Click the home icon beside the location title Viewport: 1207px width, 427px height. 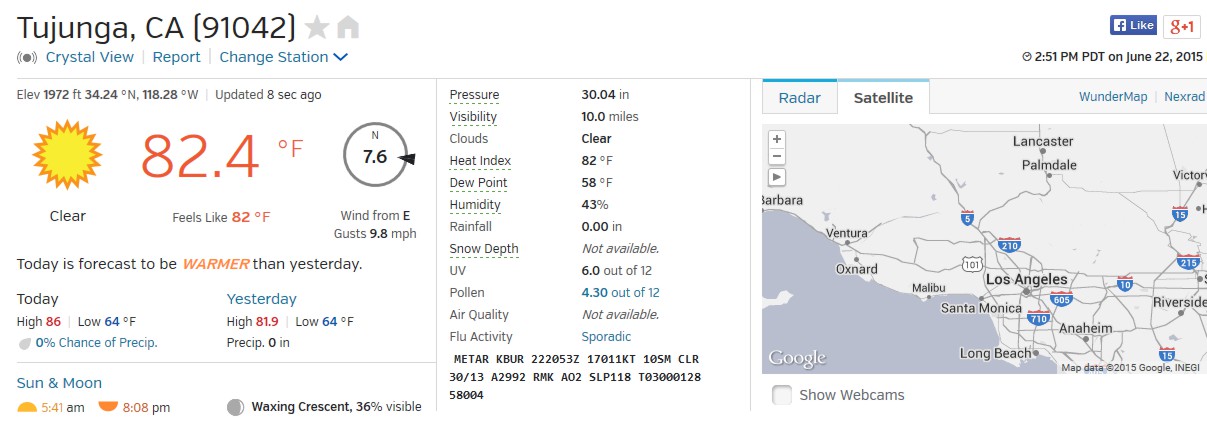tap(347, 27)
